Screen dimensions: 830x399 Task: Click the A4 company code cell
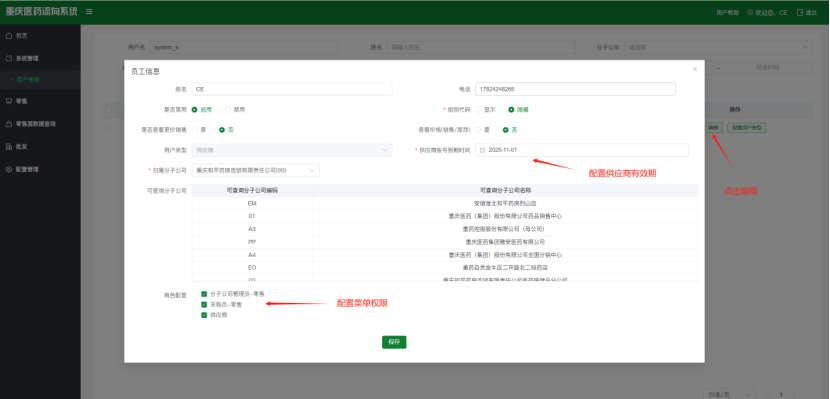point(252,255)
